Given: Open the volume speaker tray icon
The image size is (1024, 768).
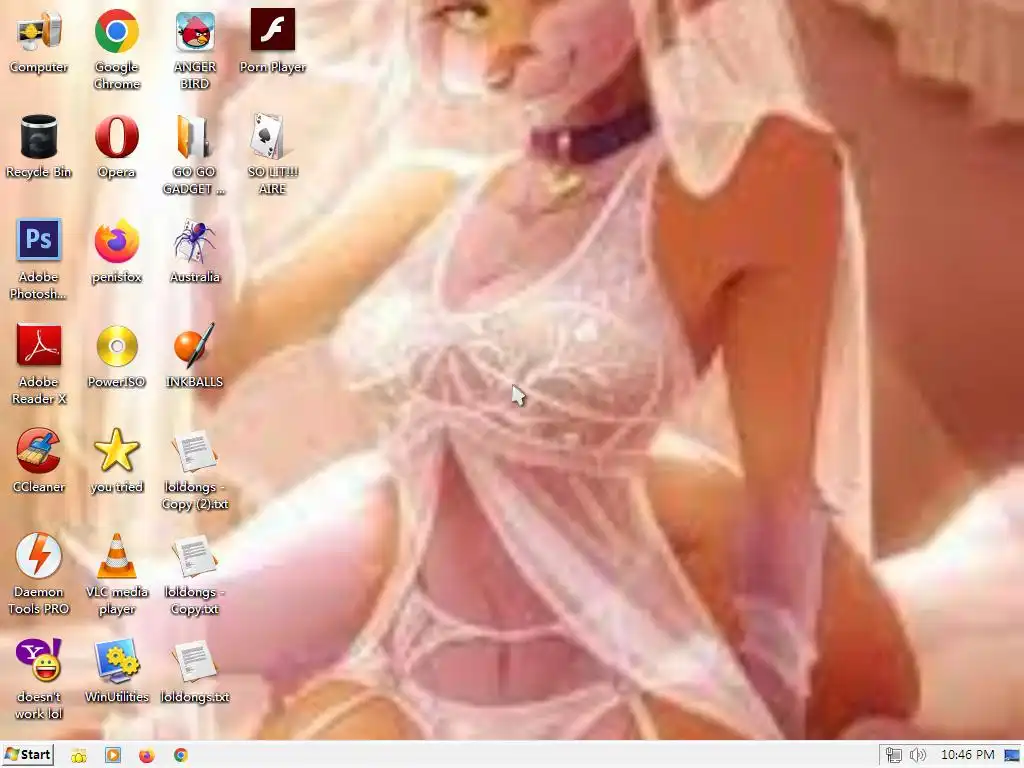Looking at the screenshot, I should click(x=918, y=756).
